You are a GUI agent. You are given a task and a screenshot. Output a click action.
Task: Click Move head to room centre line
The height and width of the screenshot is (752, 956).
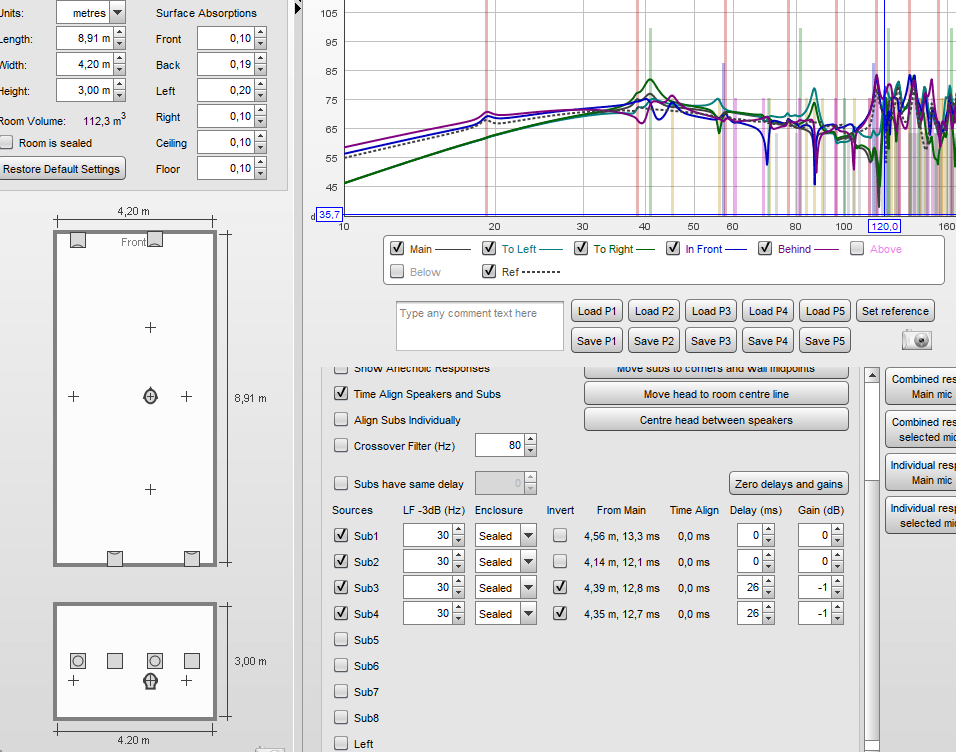716,394
